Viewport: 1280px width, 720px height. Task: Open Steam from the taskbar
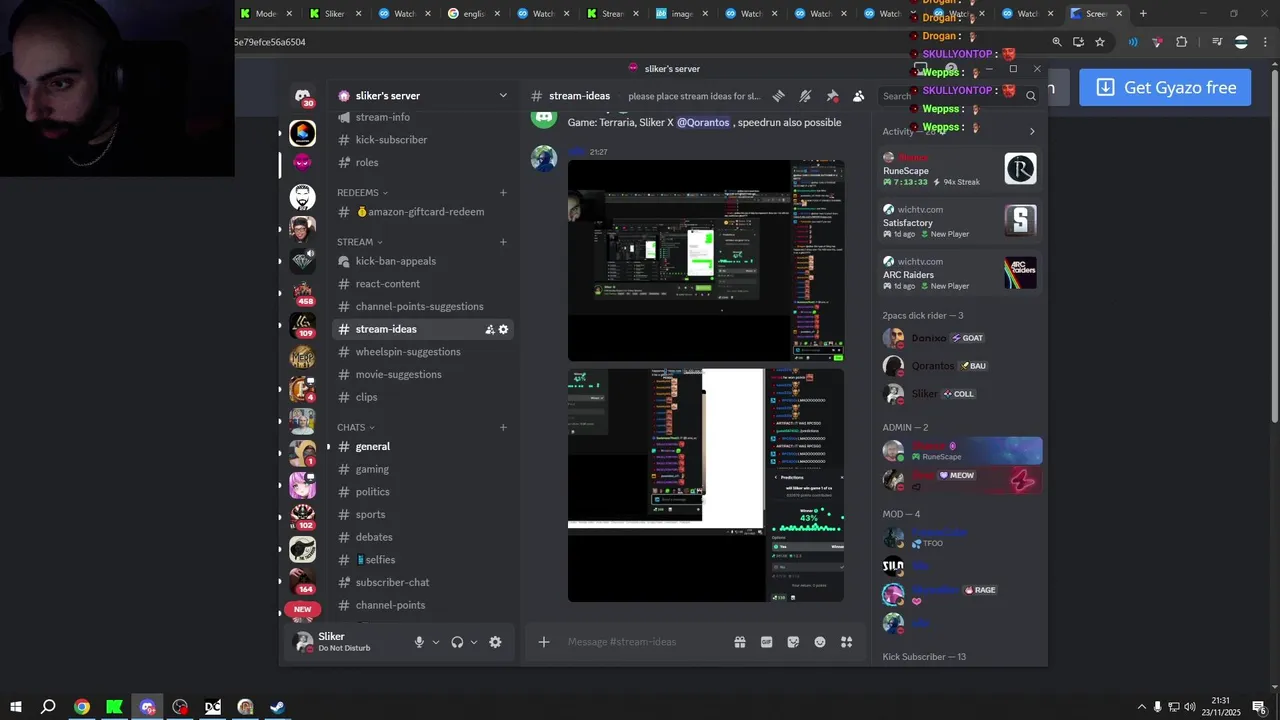(278, 707)
